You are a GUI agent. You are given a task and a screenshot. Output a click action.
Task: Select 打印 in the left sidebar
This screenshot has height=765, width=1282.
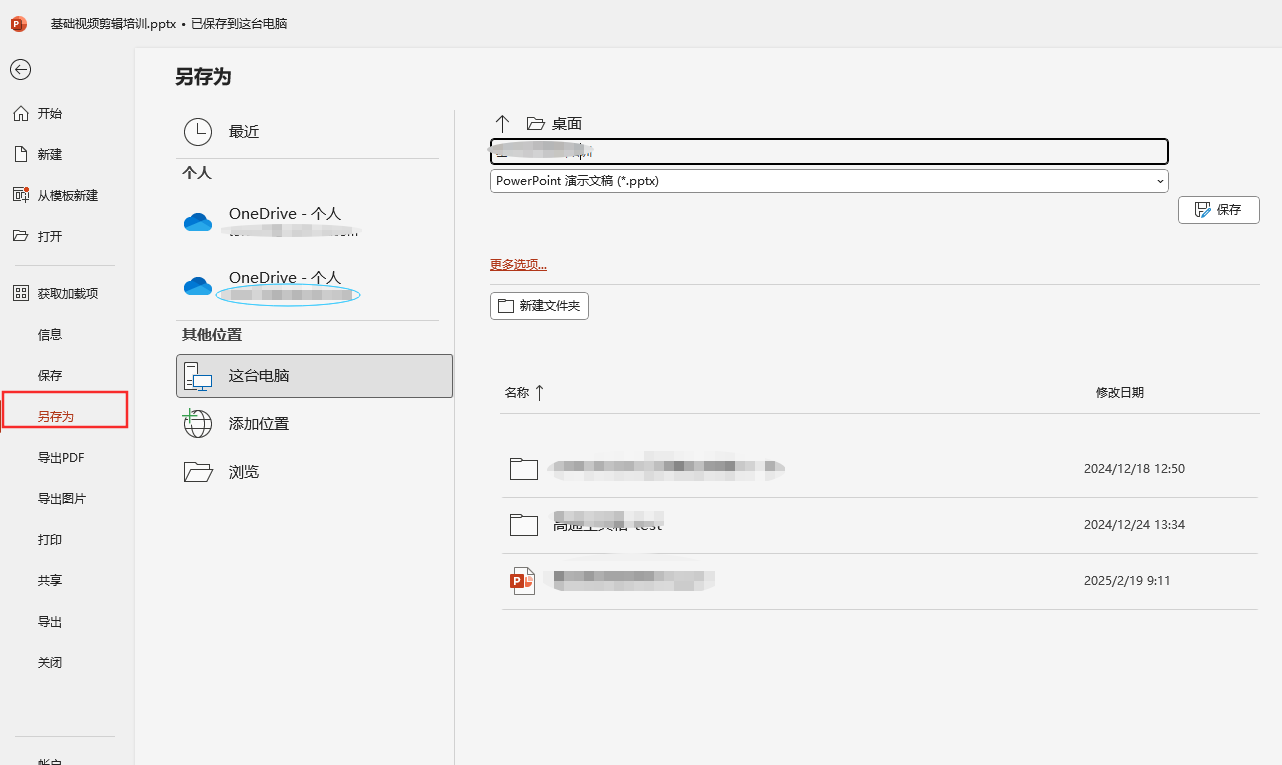point(50,540)
